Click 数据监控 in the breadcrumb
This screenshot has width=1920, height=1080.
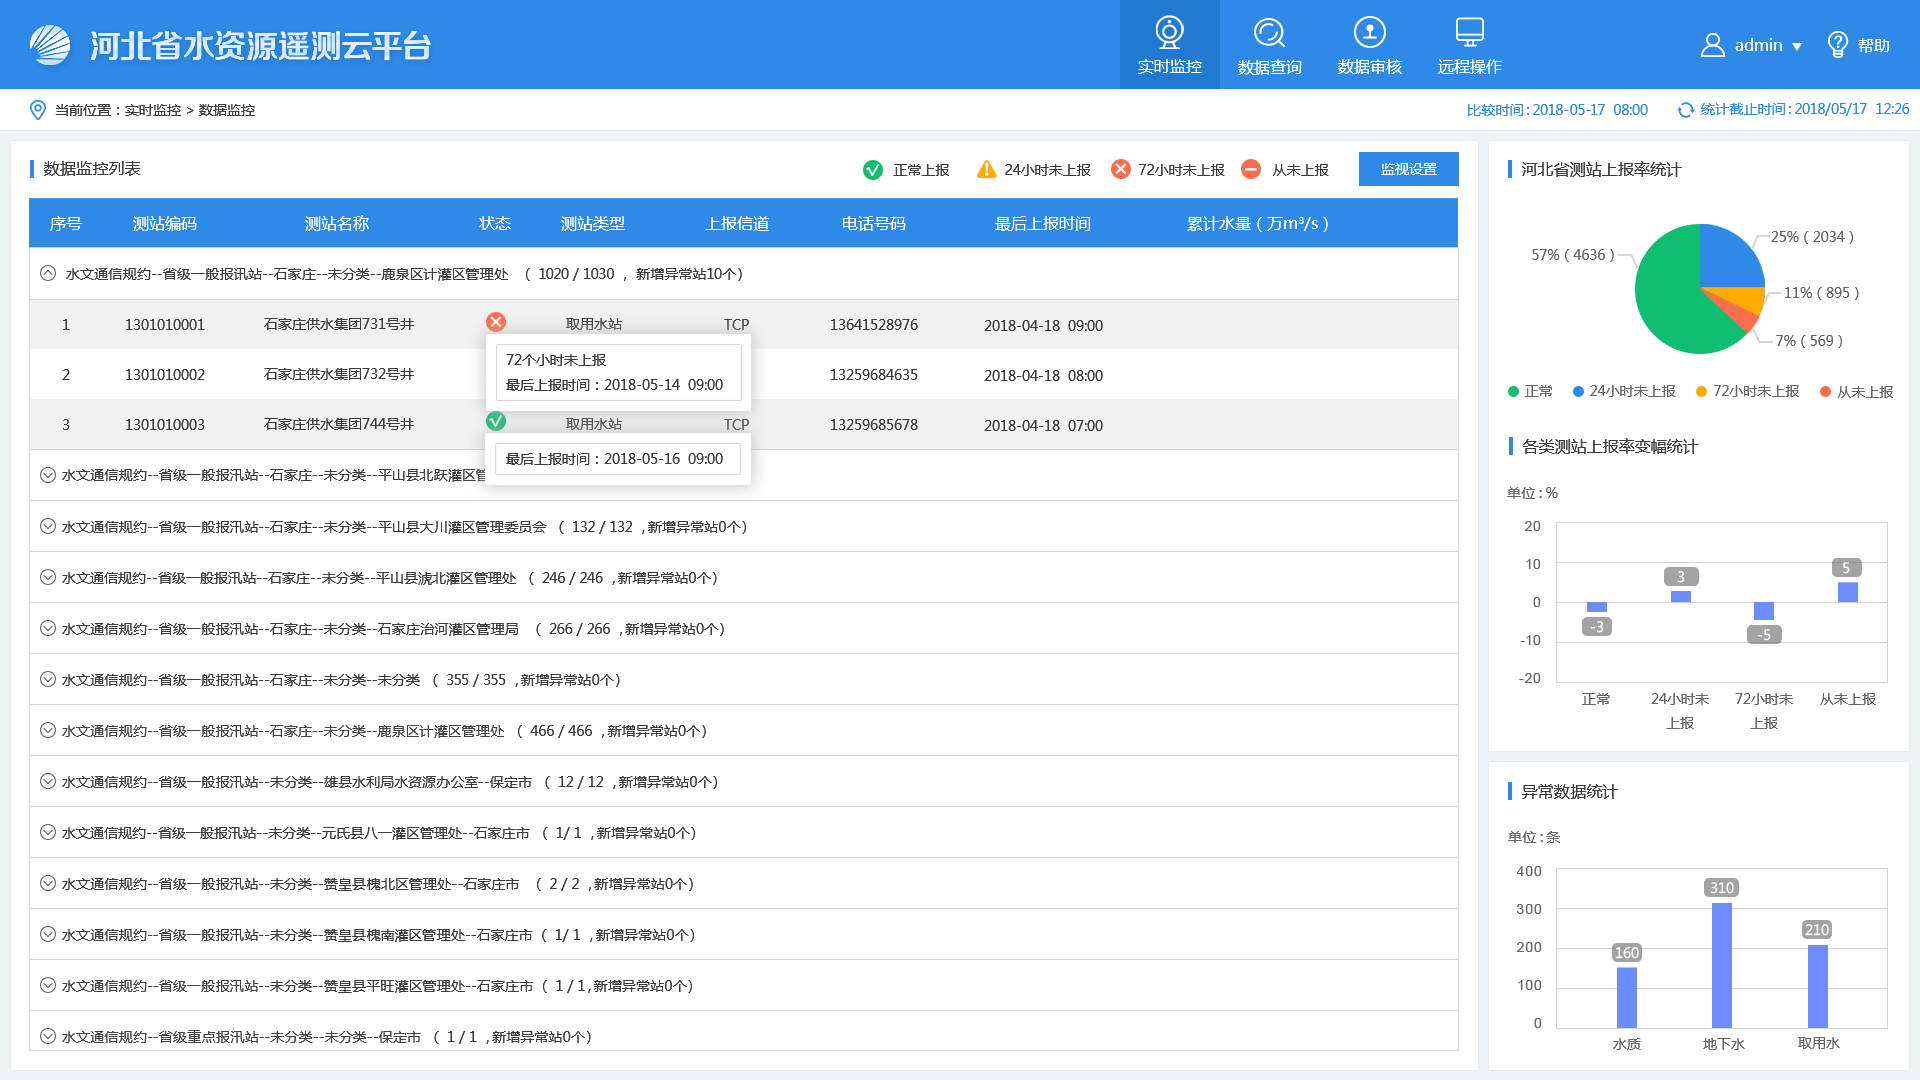tap(226, 110)
